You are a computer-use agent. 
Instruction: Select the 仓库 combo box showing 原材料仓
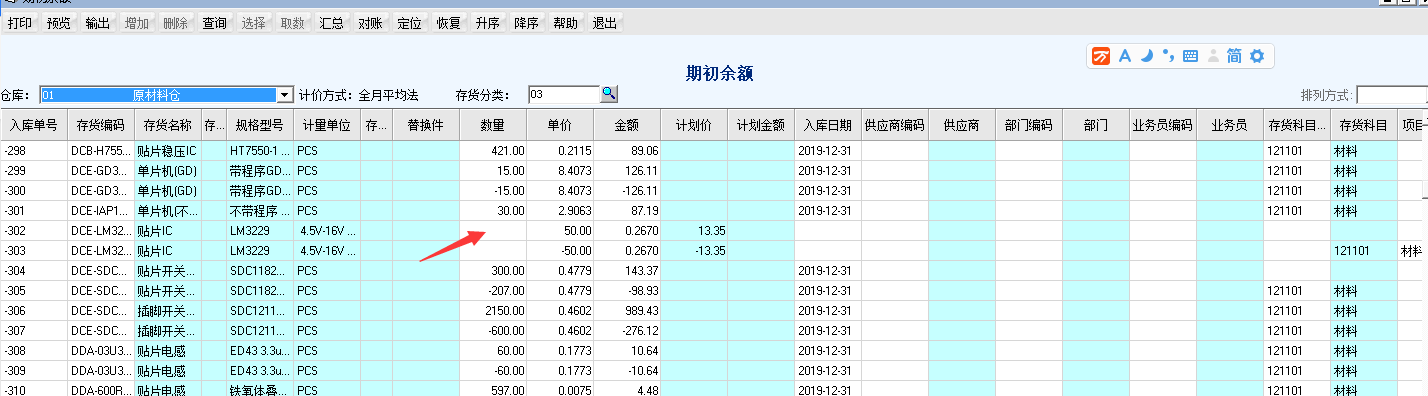pos(166,95)
